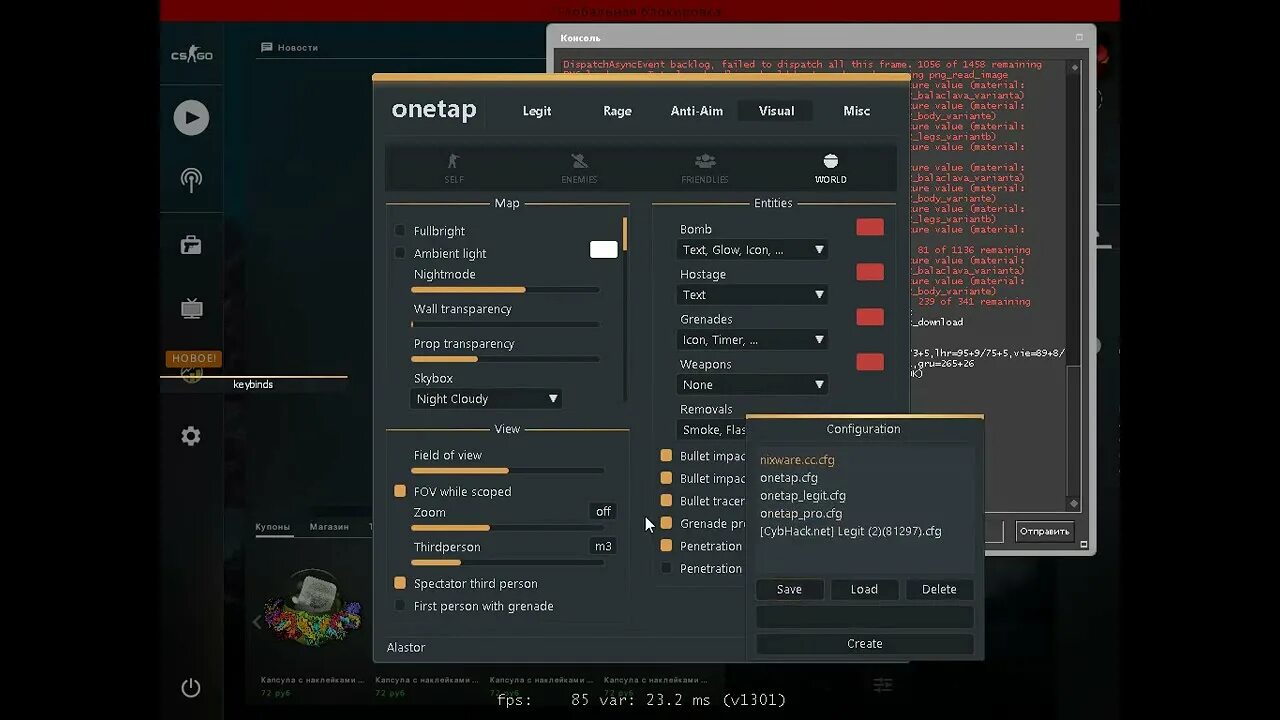Disable Spectator third person

pos(400,583)
